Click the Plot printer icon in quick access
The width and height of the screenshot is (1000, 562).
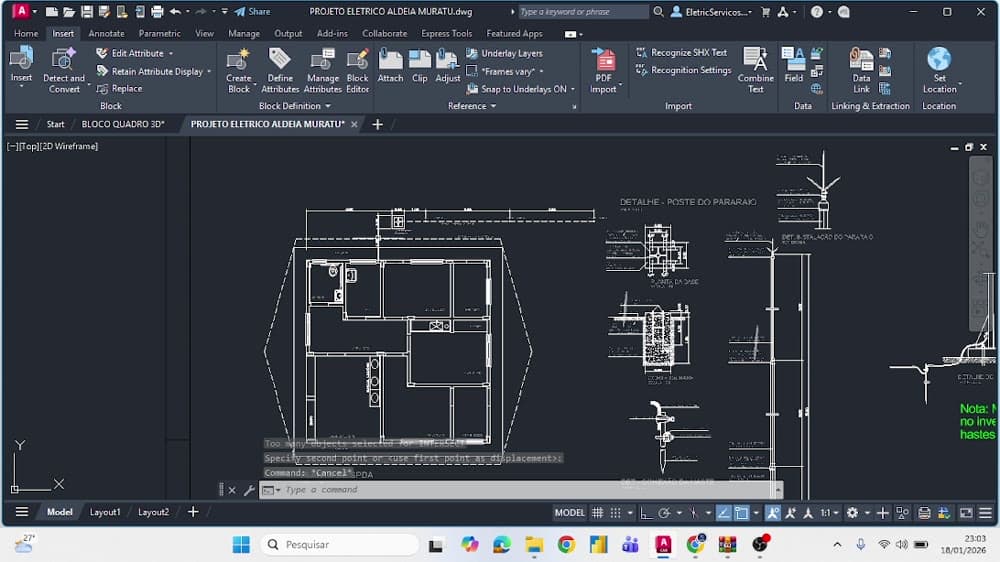157,11
